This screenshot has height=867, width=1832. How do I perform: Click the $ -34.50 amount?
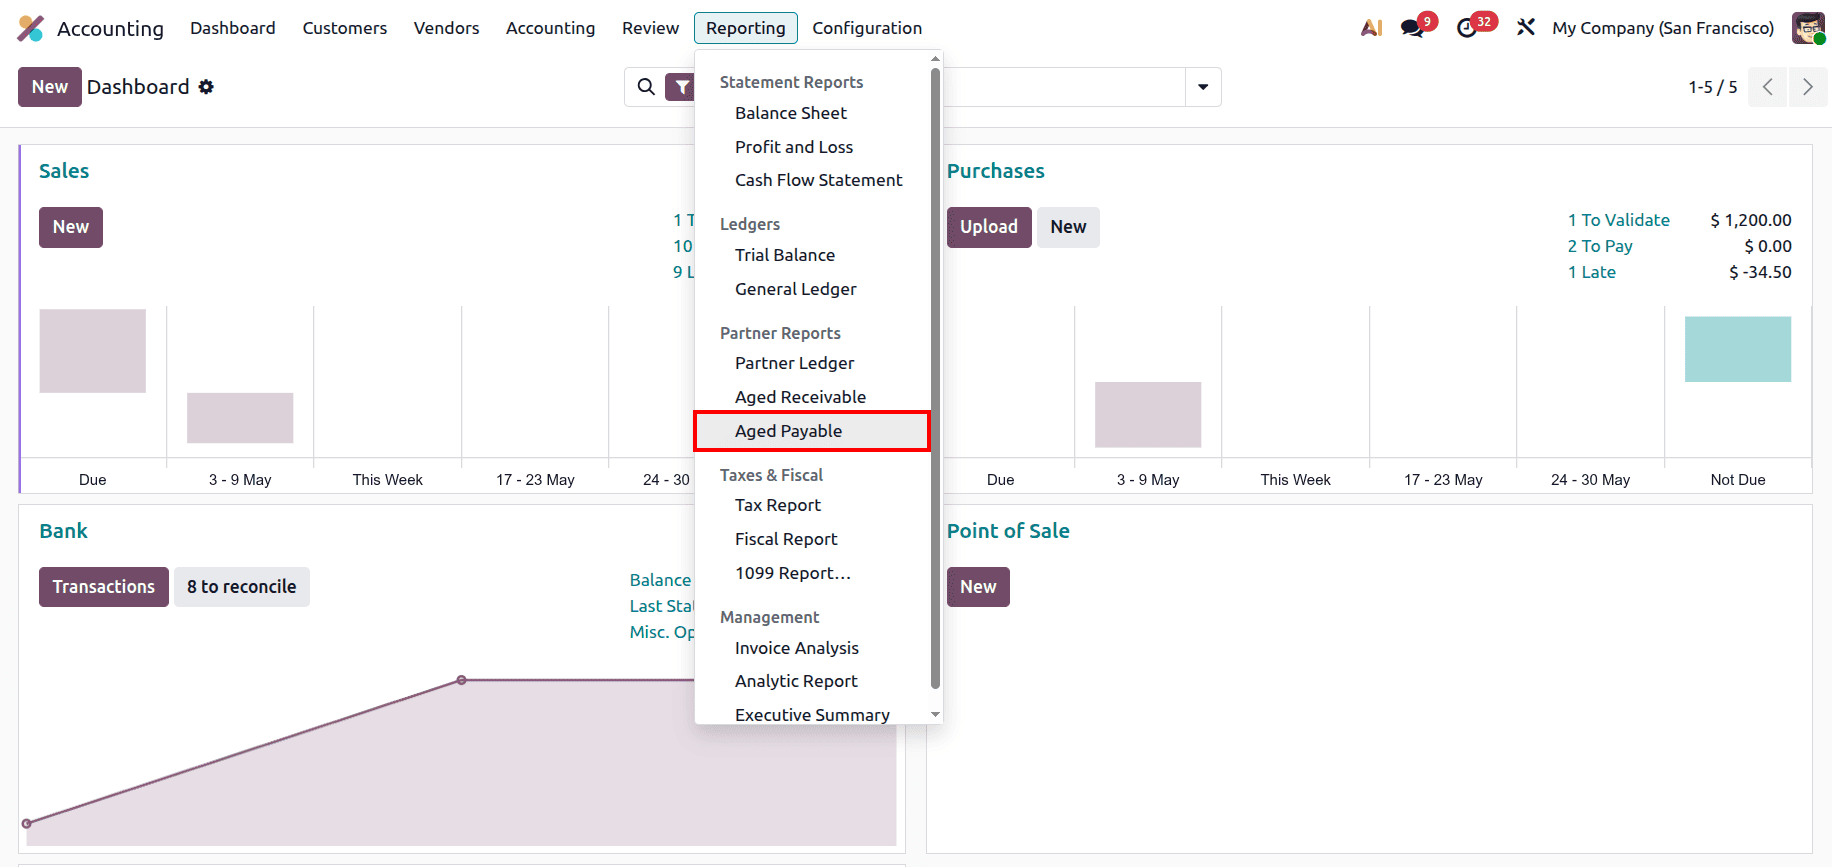point(1760,272)
